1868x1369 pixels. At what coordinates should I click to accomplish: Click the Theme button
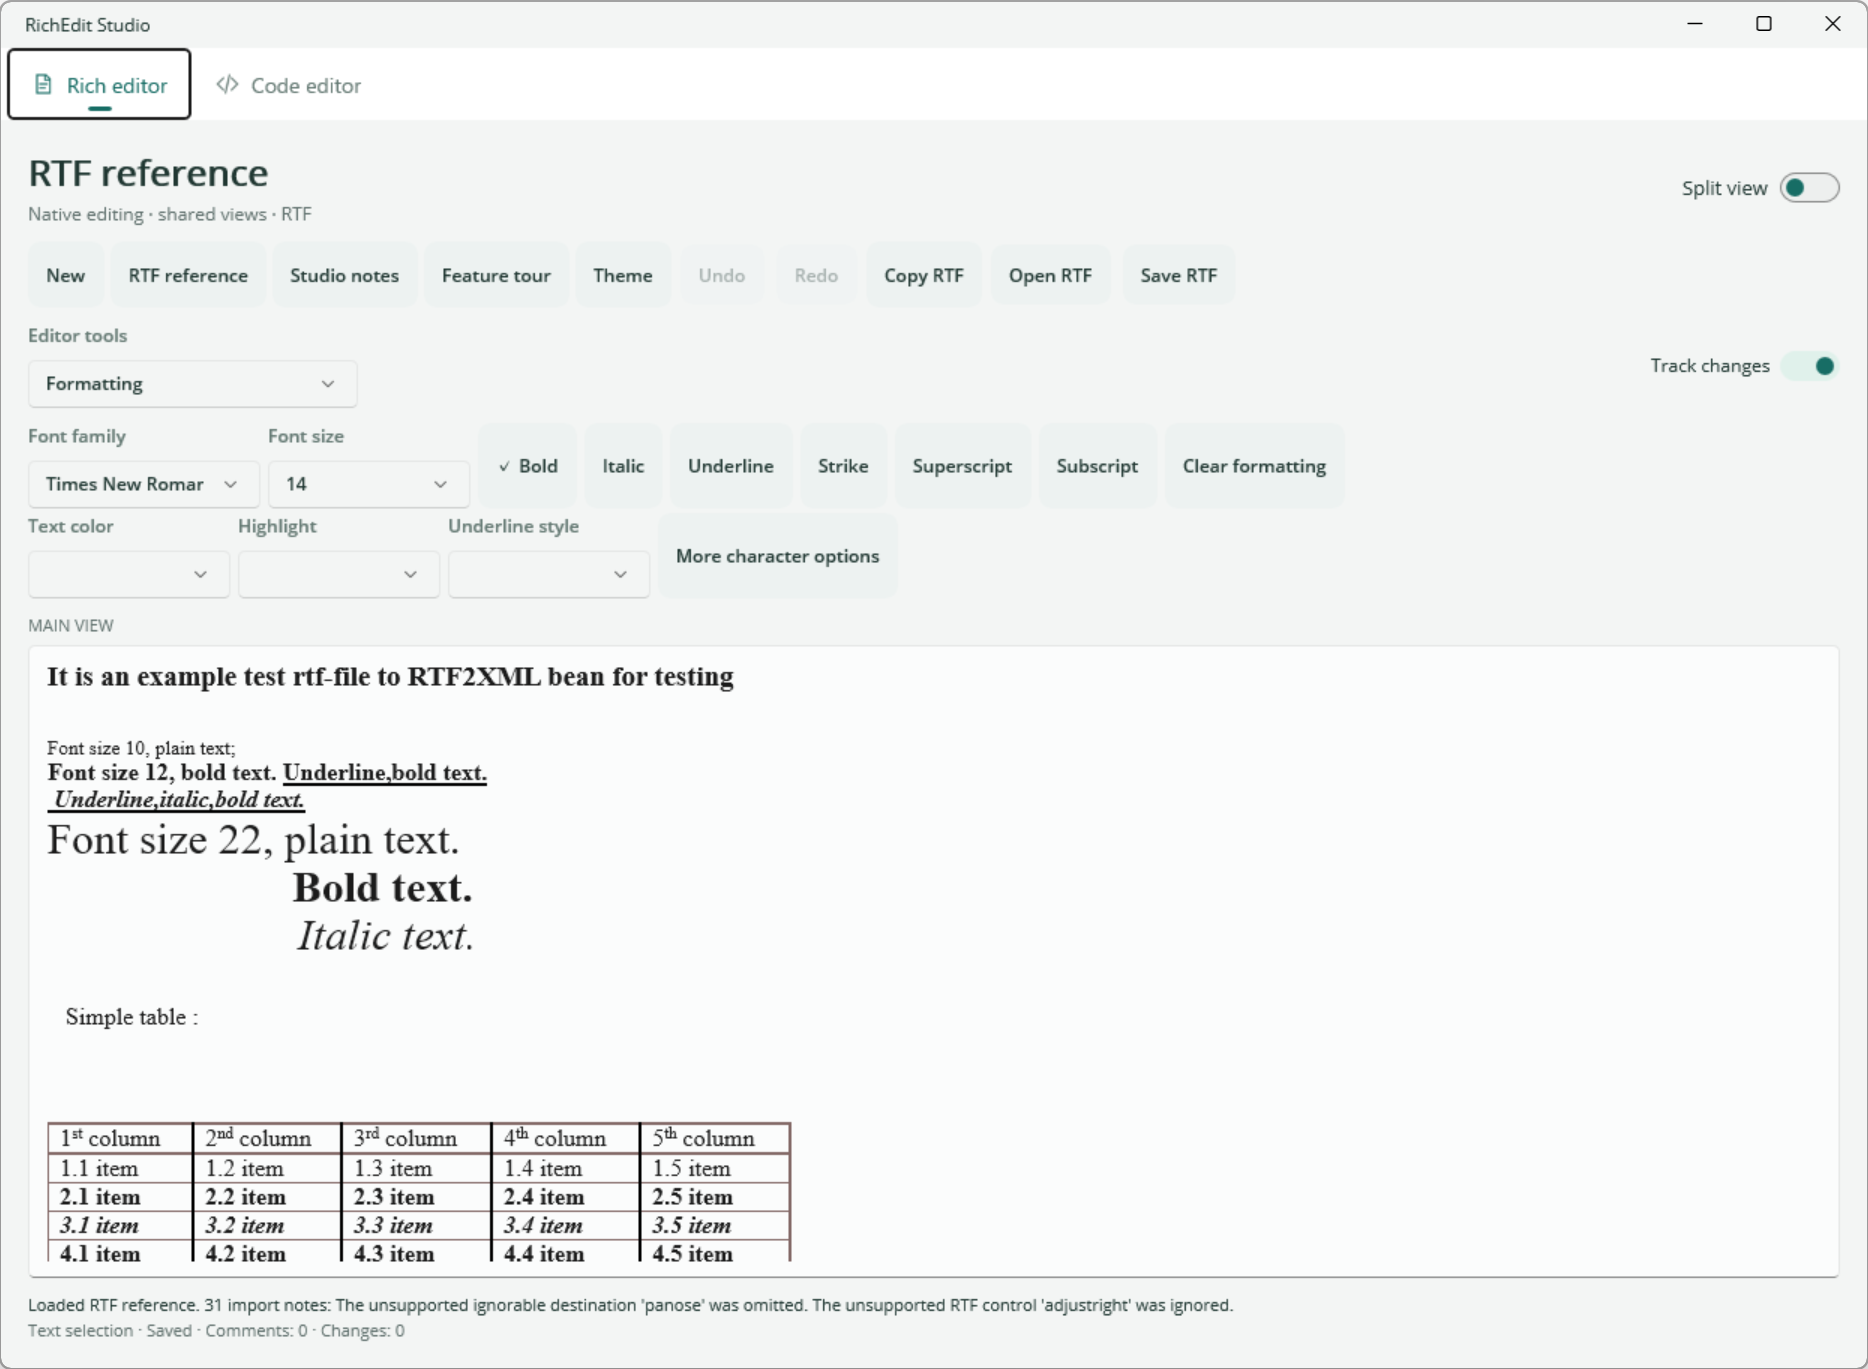point(623,275)
